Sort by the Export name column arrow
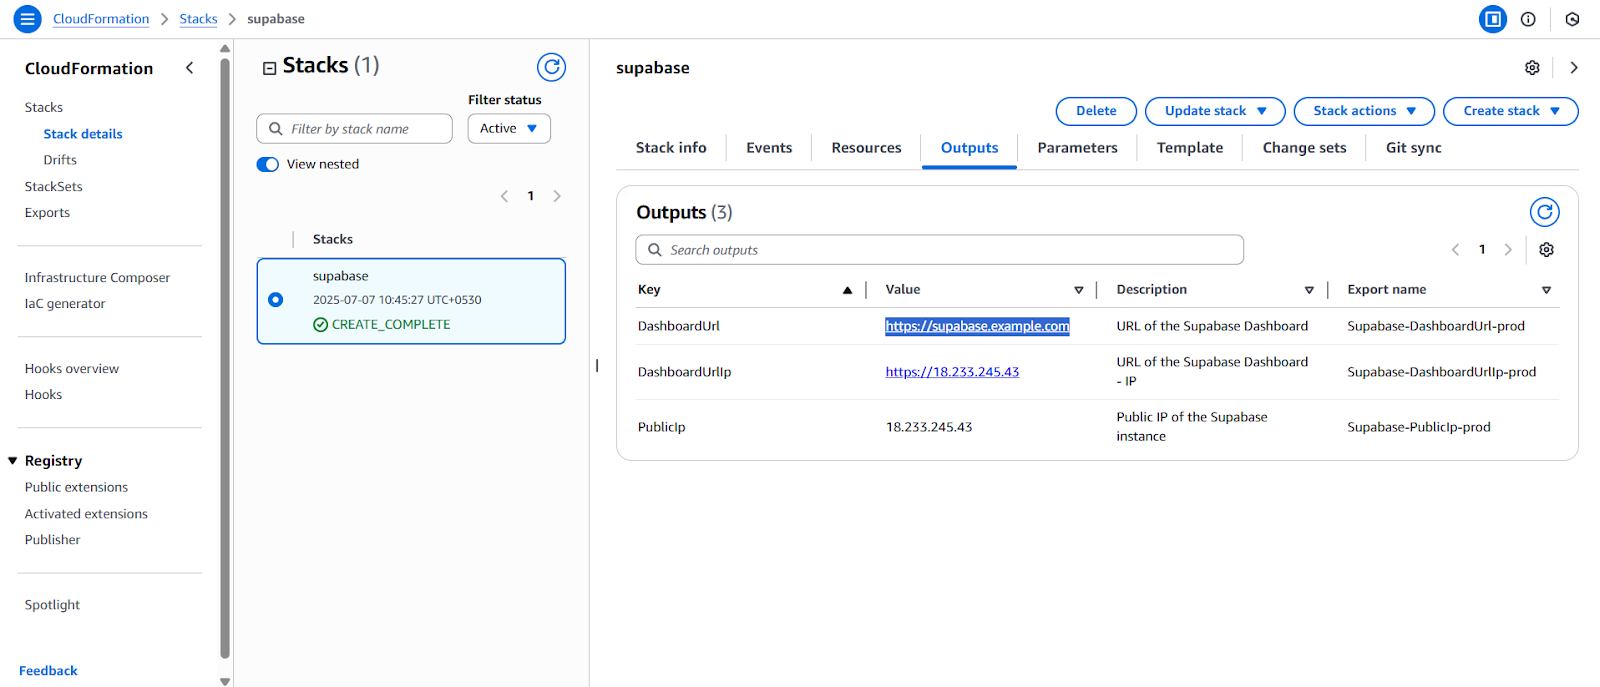Image resolution: width=1600 pixels, height=687 pixels. point(1546,290)
